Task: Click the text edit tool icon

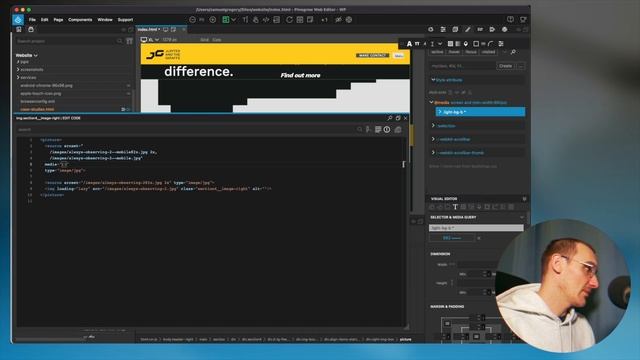Action: click(x=245, y=20)
